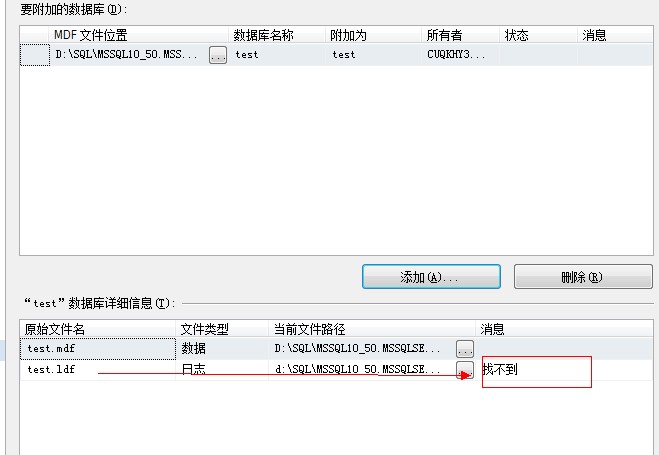Click the 原始文件名 column header
Screen dimensions: 659x455
56,329
